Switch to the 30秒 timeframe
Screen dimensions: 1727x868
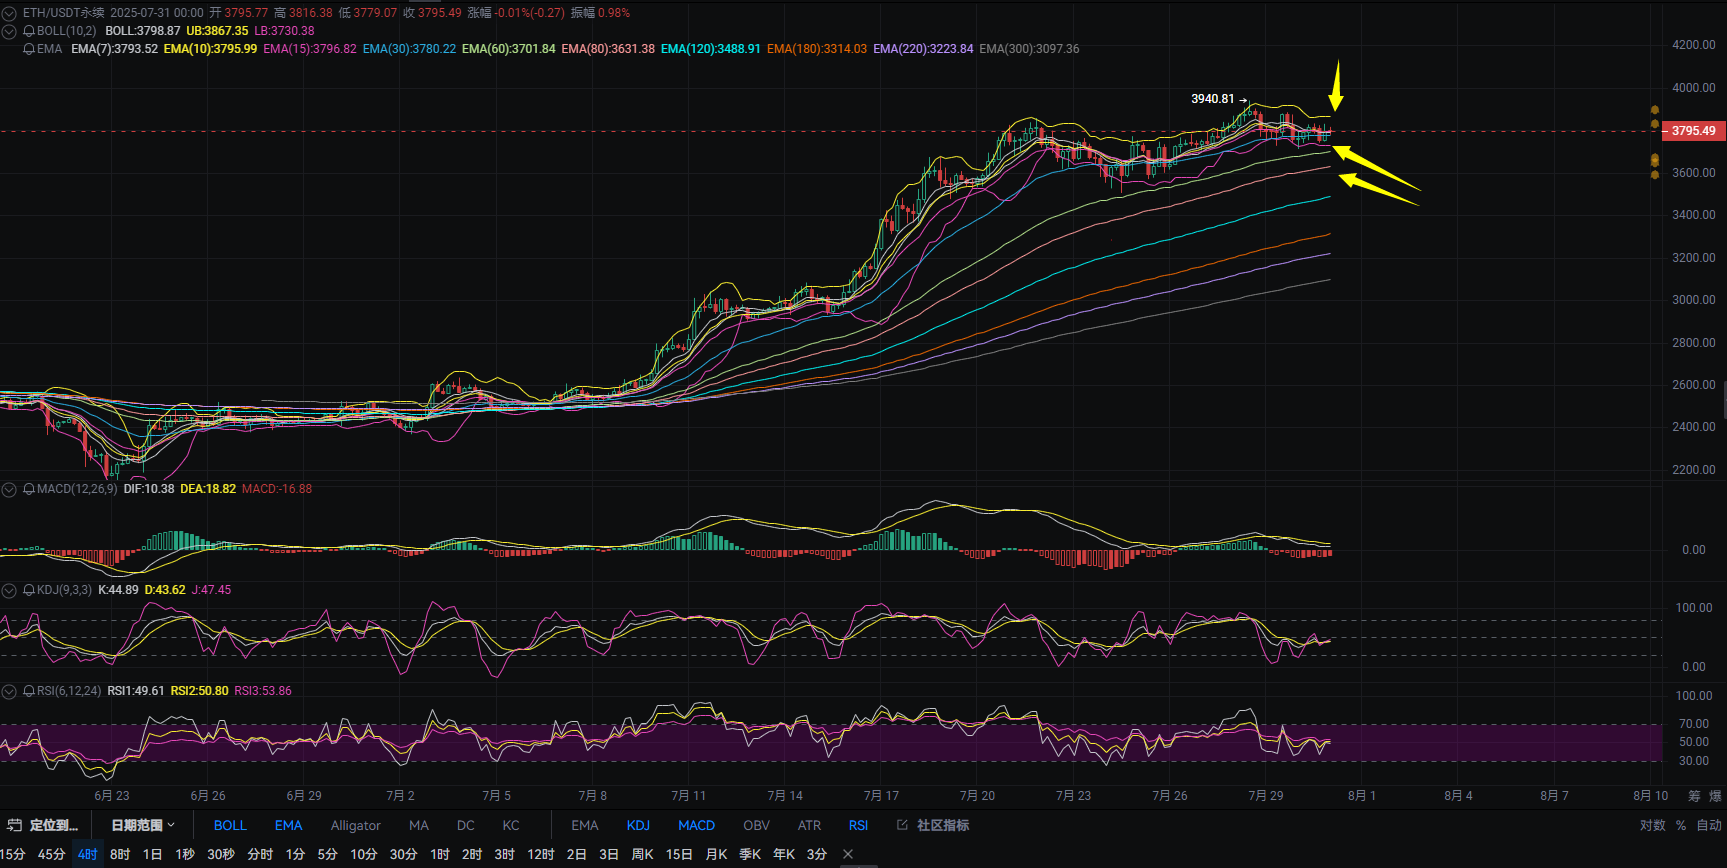click(221, 854)
